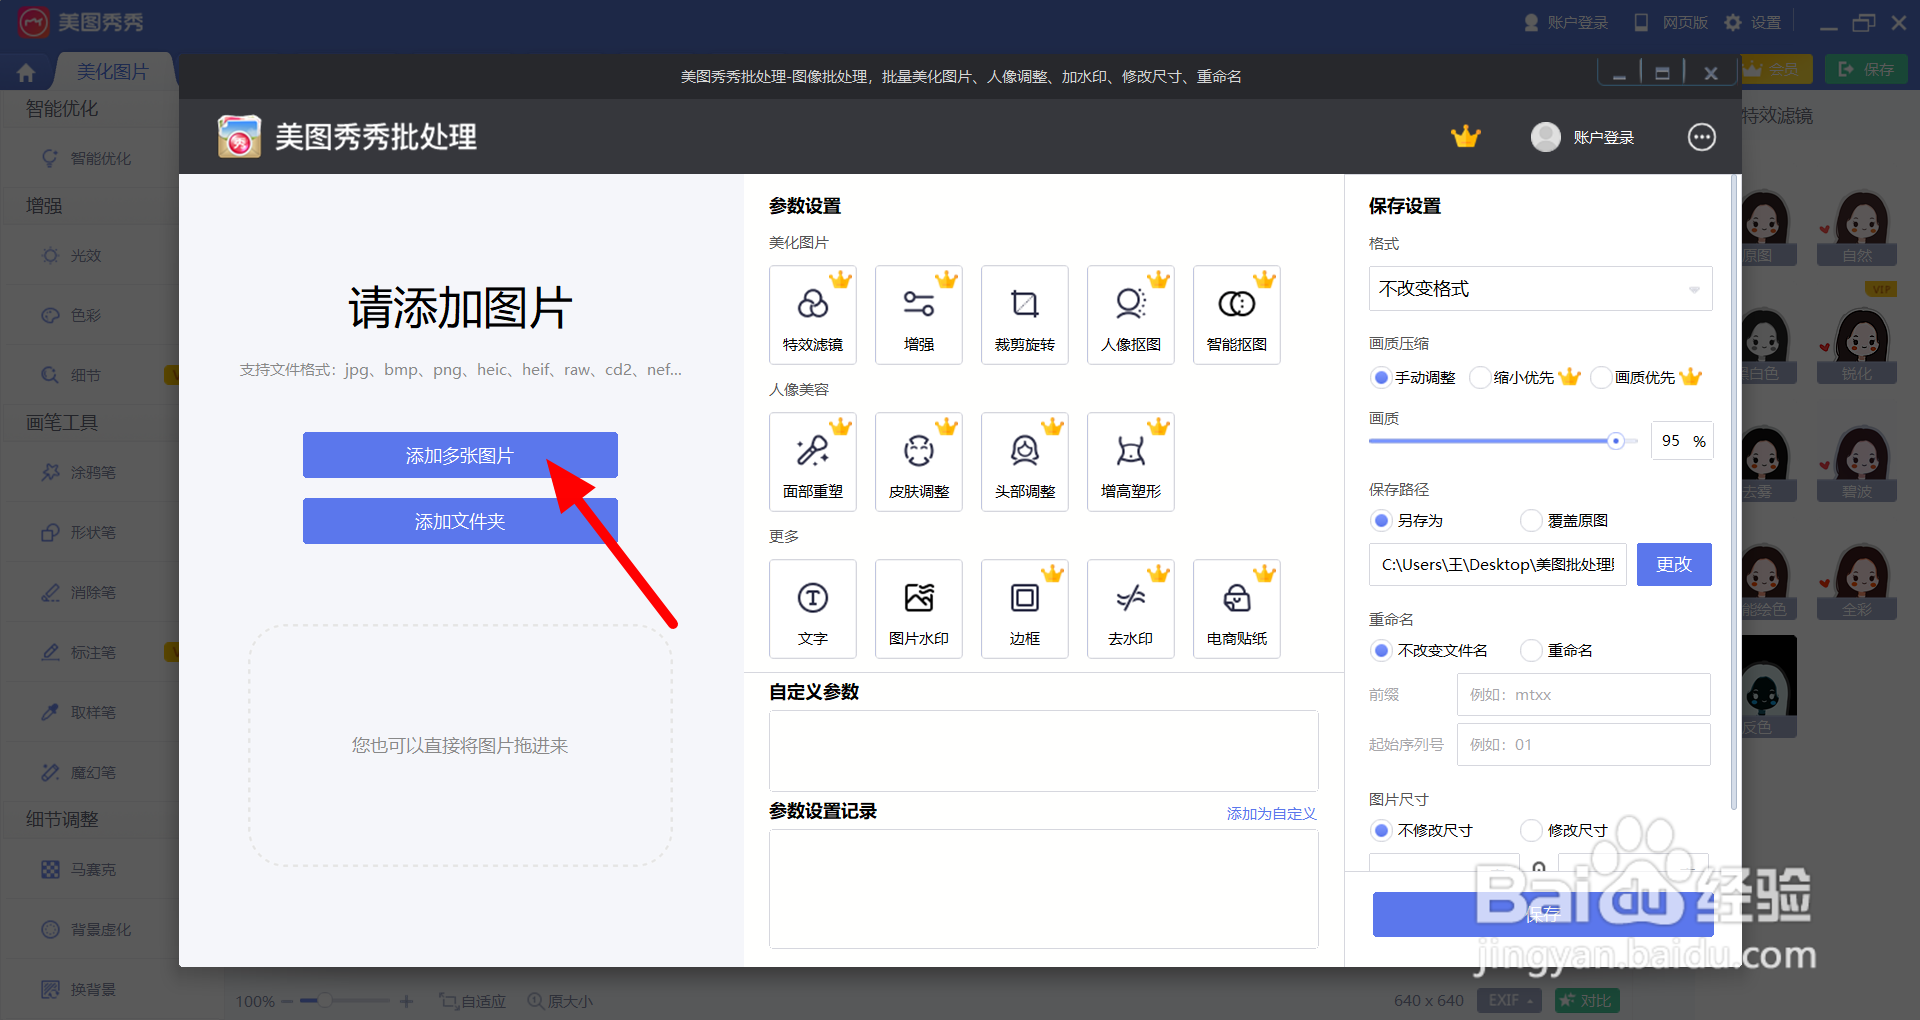
Task: Click the VIP crown icon in header
Action: (1465, 137)
